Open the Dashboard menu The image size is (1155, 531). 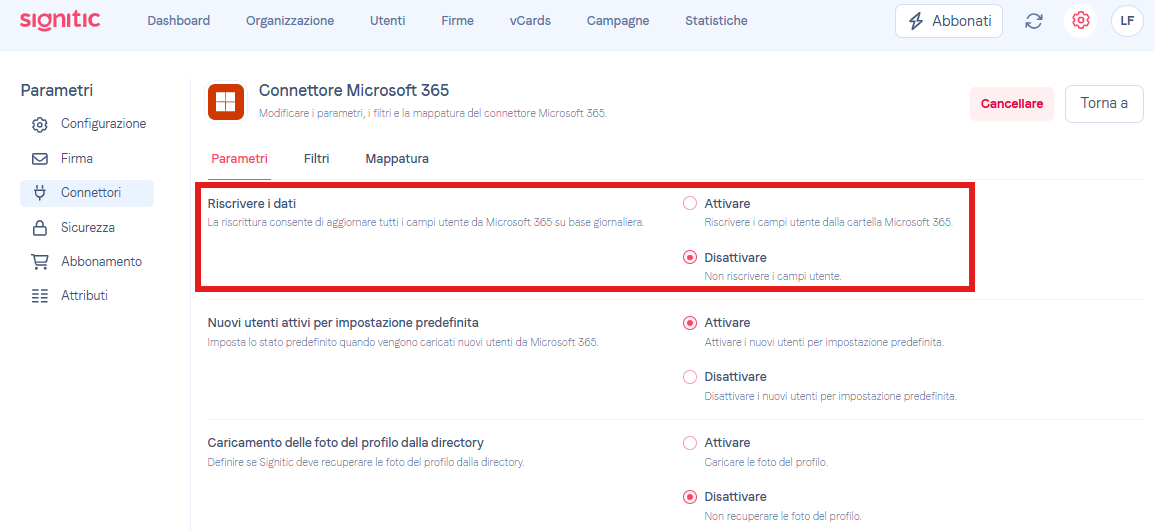click(x=178, y=21)
